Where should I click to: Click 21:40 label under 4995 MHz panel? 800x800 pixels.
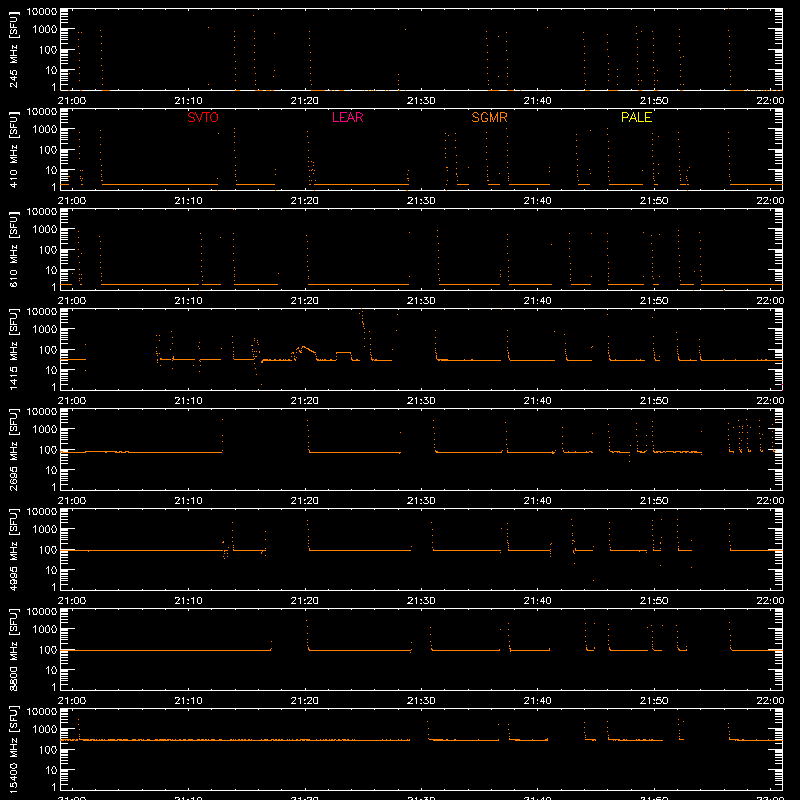pyautogui.click(x=537, y=601)
